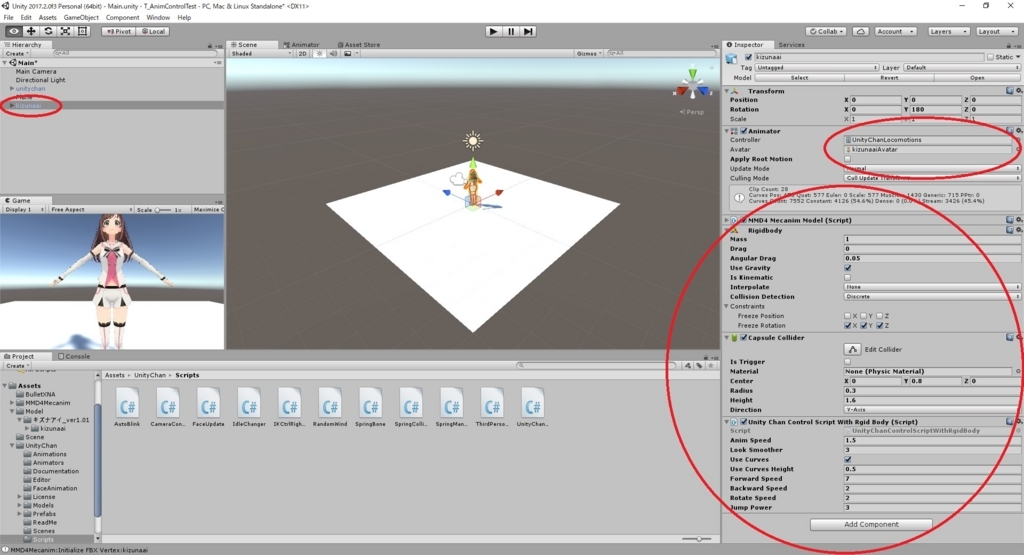Image resolution: width=1024 pixels, height=555 pixels.
Task: Click model Open button
Action: [x=977, y=78]
